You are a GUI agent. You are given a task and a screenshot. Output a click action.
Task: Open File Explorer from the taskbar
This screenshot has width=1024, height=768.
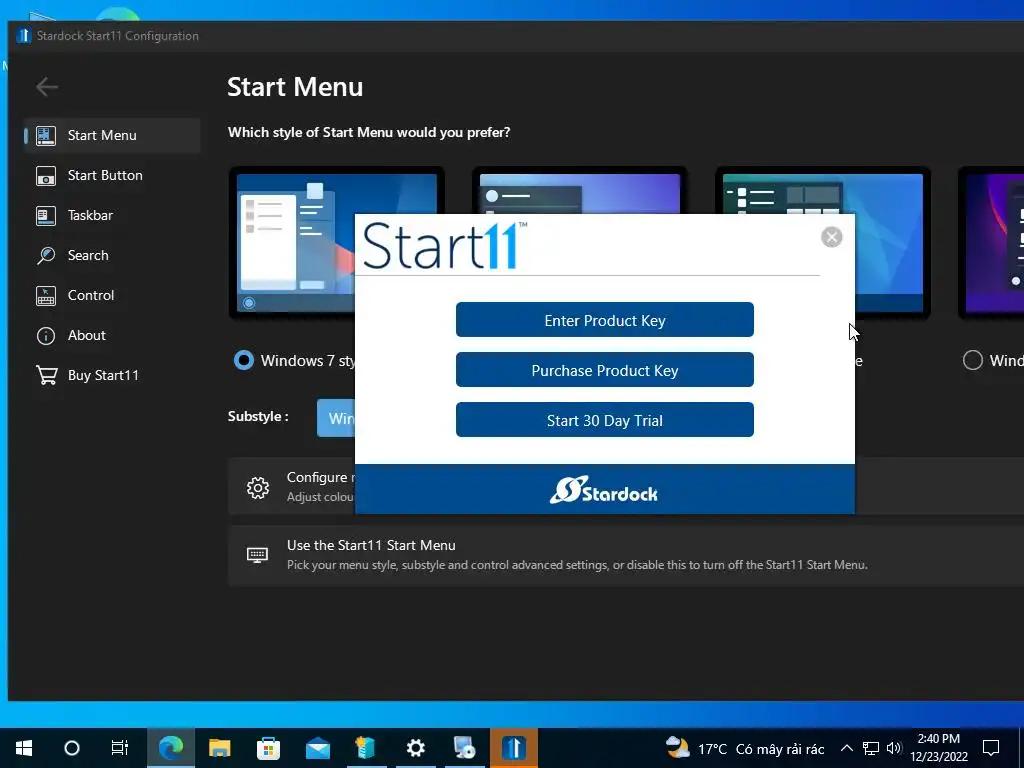219,748
